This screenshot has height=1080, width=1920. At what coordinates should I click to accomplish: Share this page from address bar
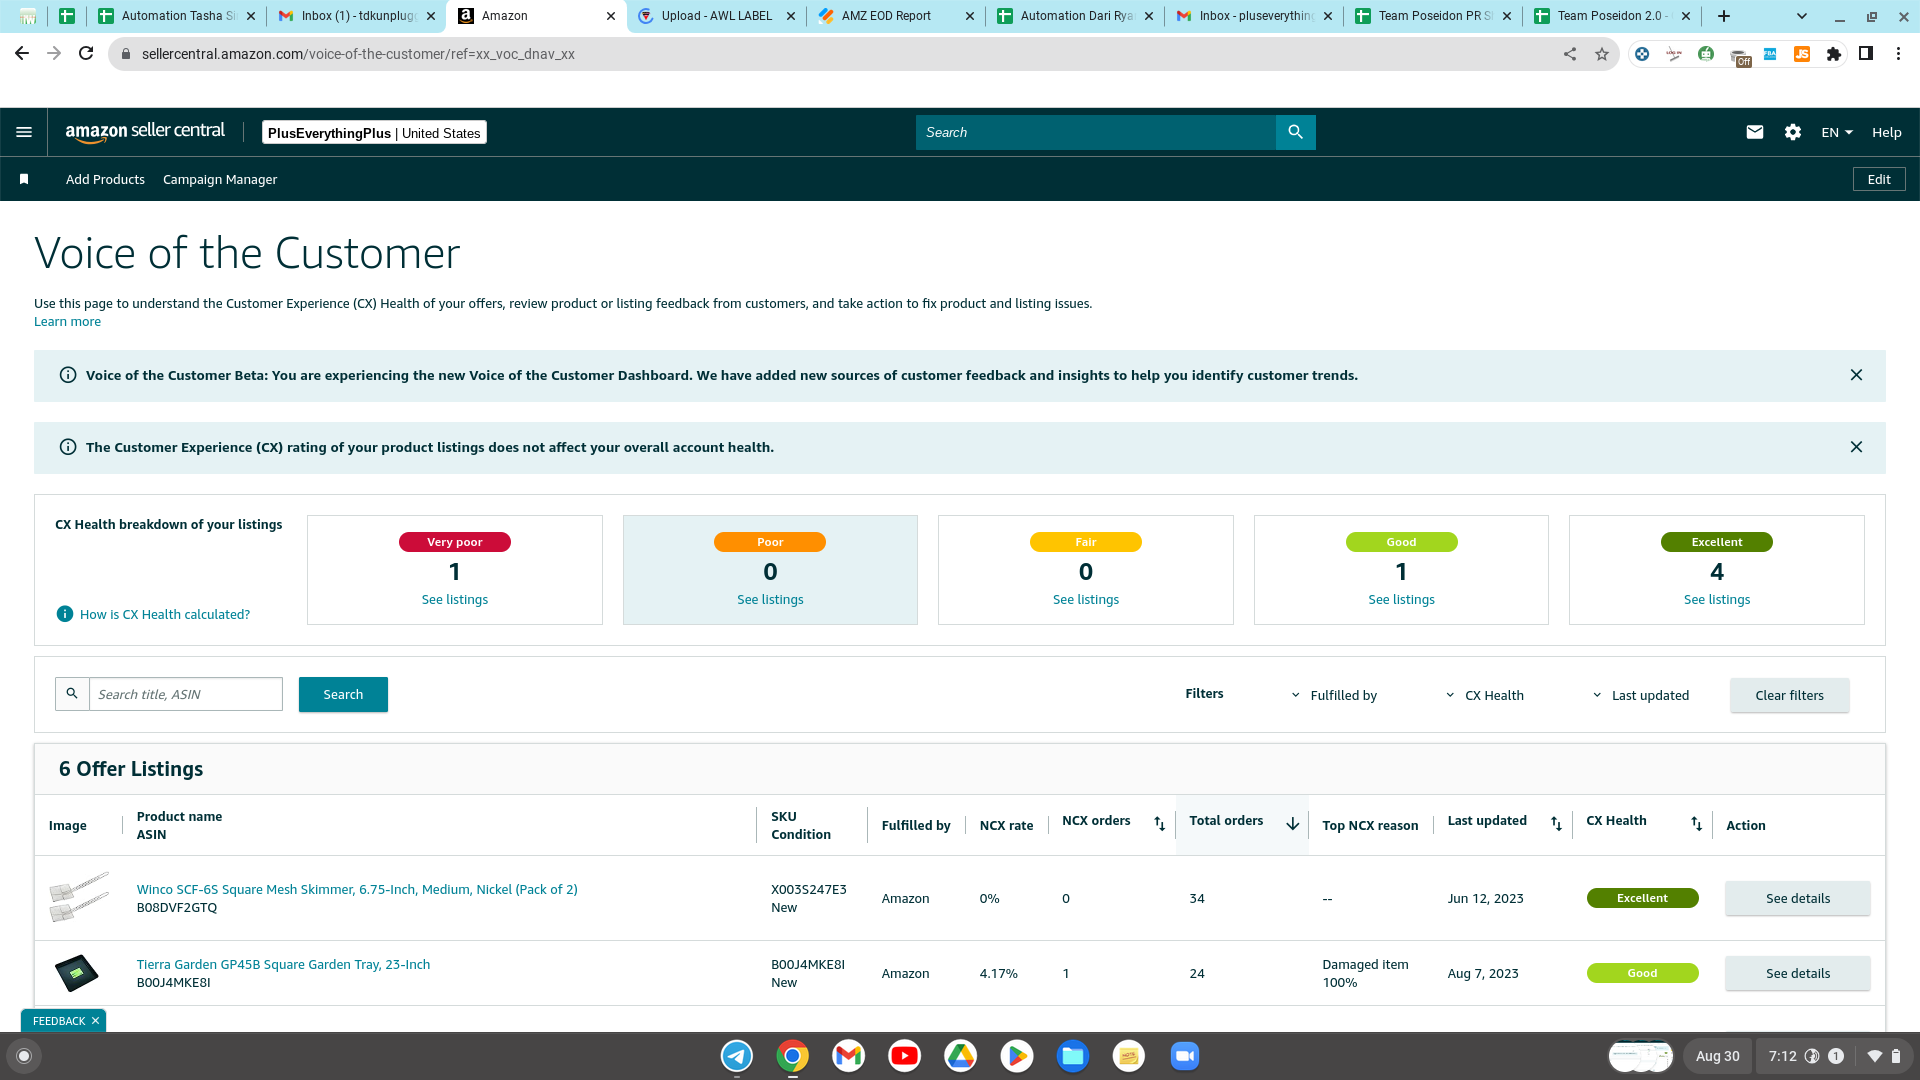[x=1570, y=54]
